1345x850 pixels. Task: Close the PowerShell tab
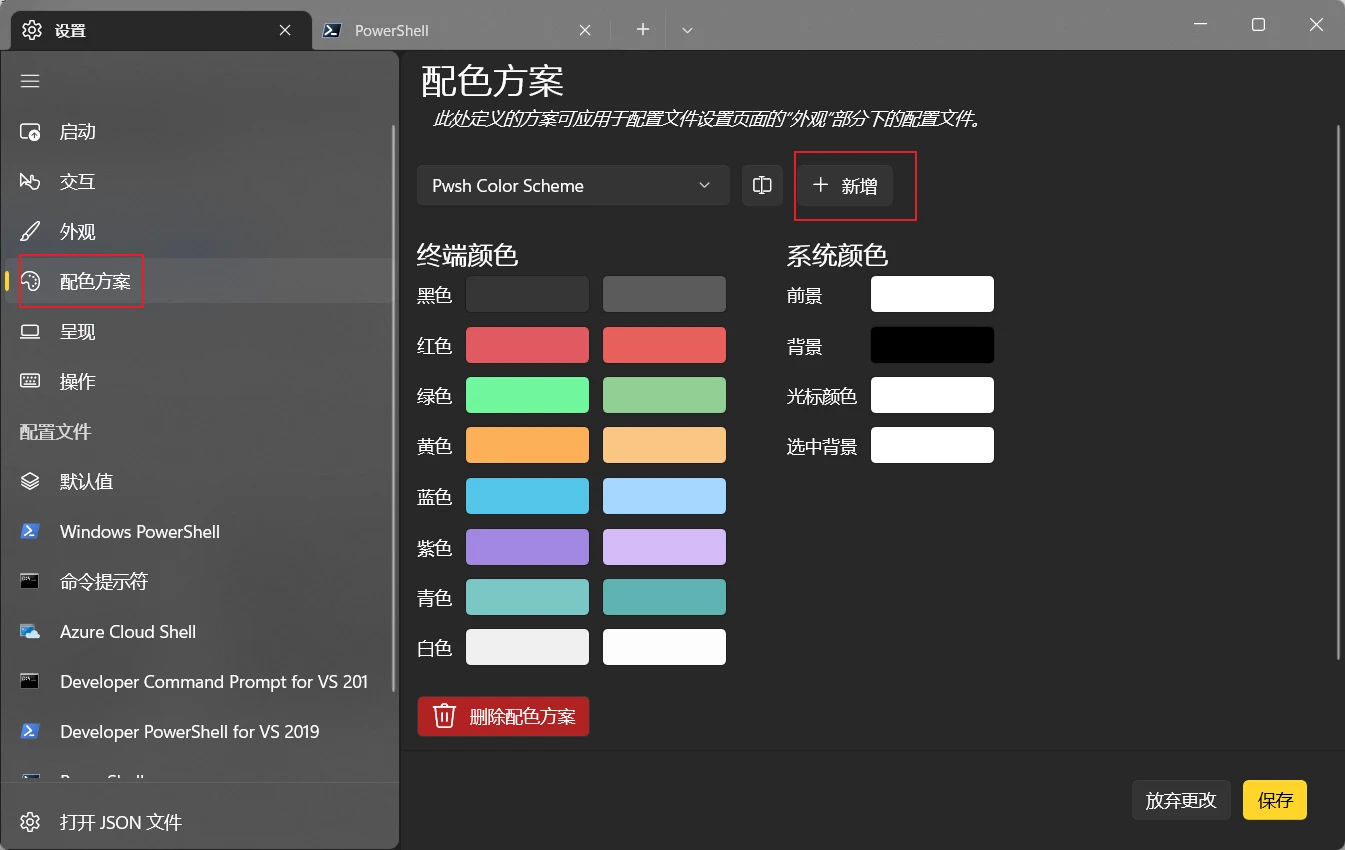pos(586,30)
